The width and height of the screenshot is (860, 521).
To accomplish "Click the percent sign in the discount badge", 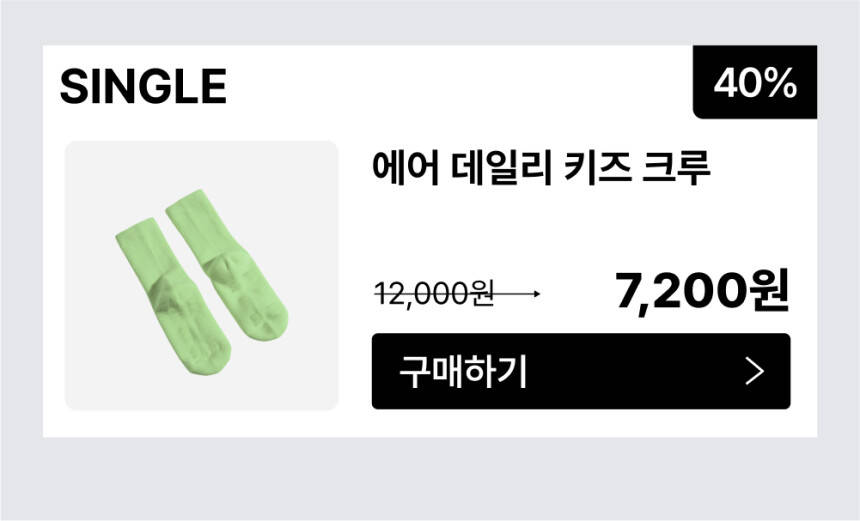I will [781, 84].
